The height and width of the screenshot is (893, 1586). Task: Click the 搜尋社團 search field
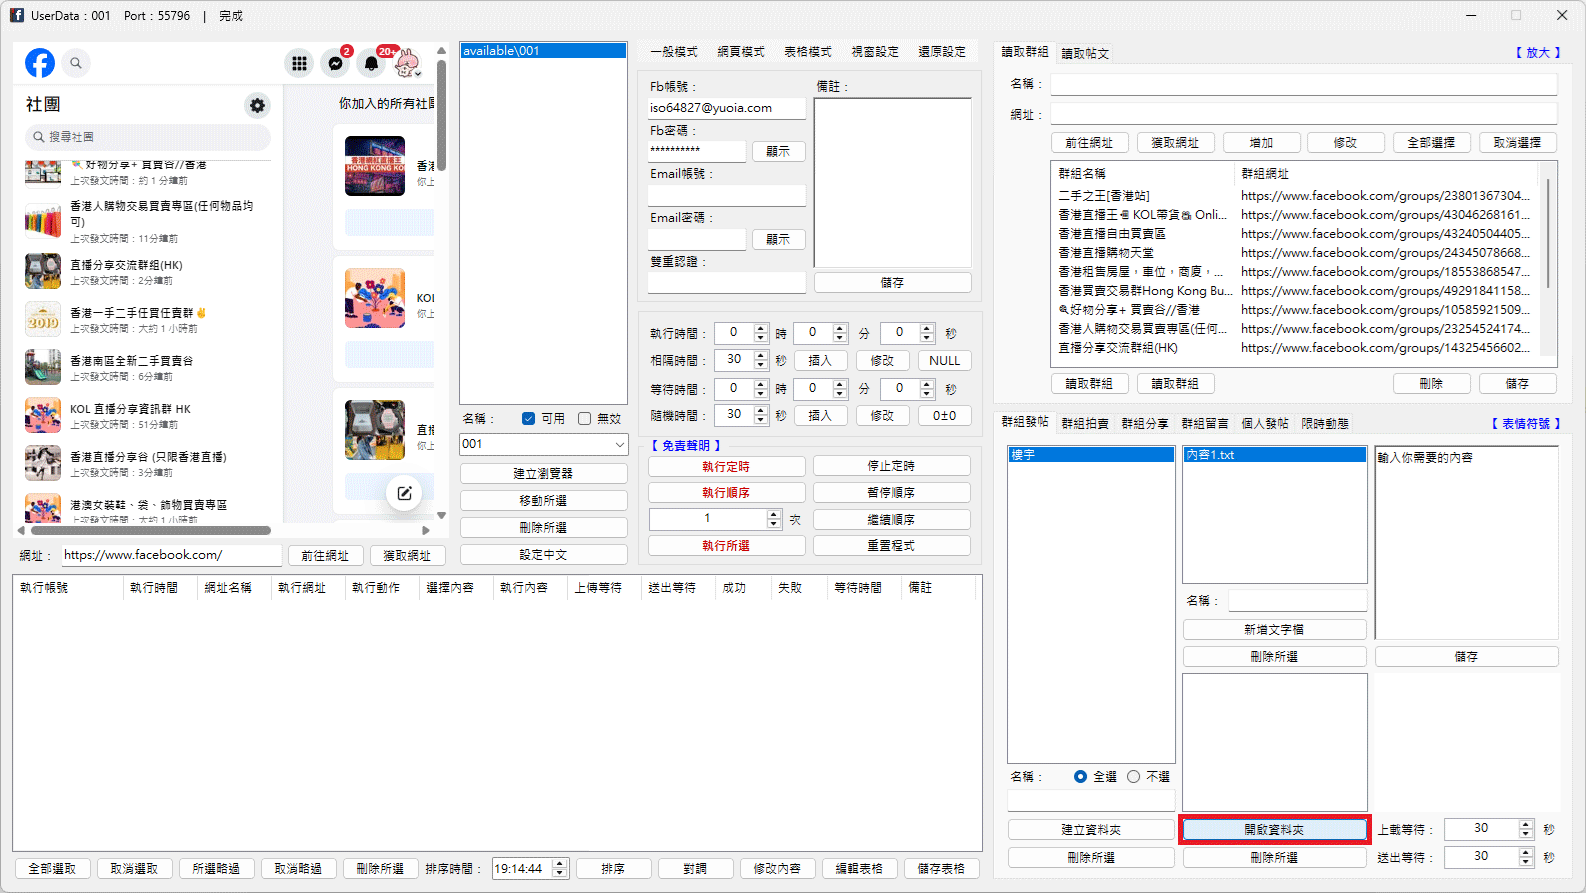click(148, 137)
